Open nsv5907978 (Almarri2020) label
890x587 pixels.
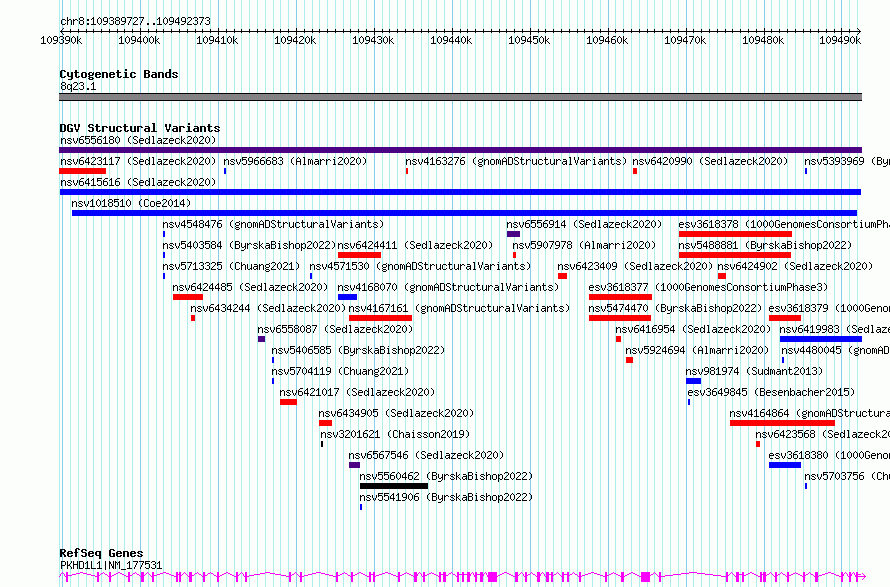[584, 245]
